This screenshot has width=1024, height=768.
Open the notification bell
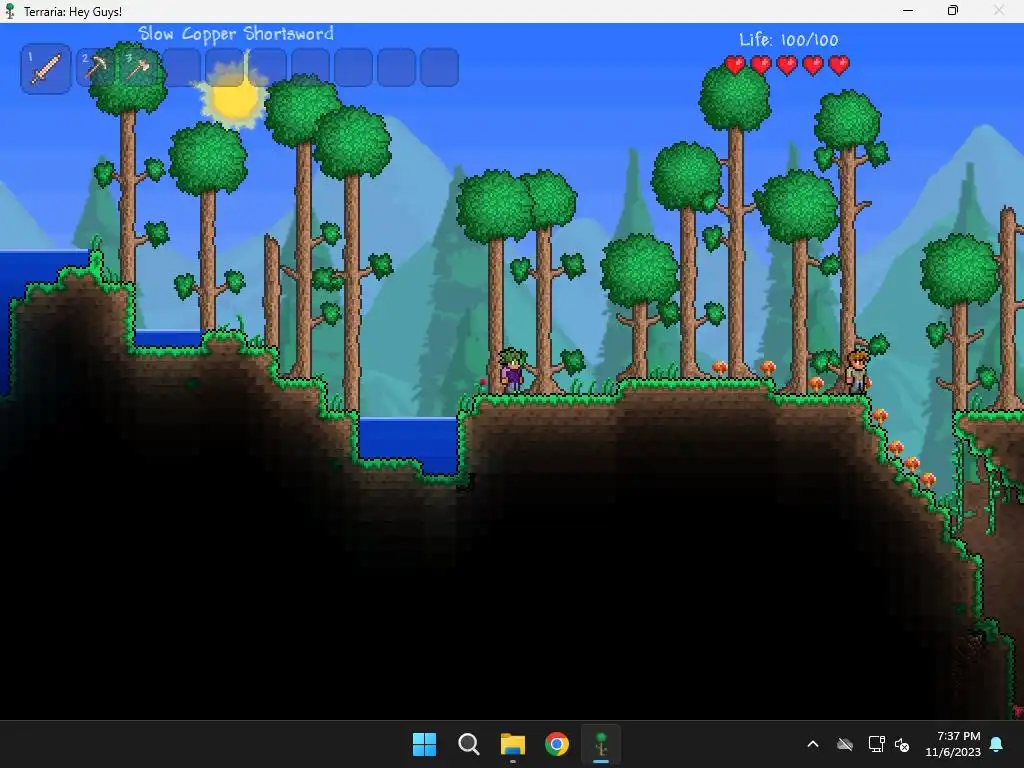[x=997, y=744]
